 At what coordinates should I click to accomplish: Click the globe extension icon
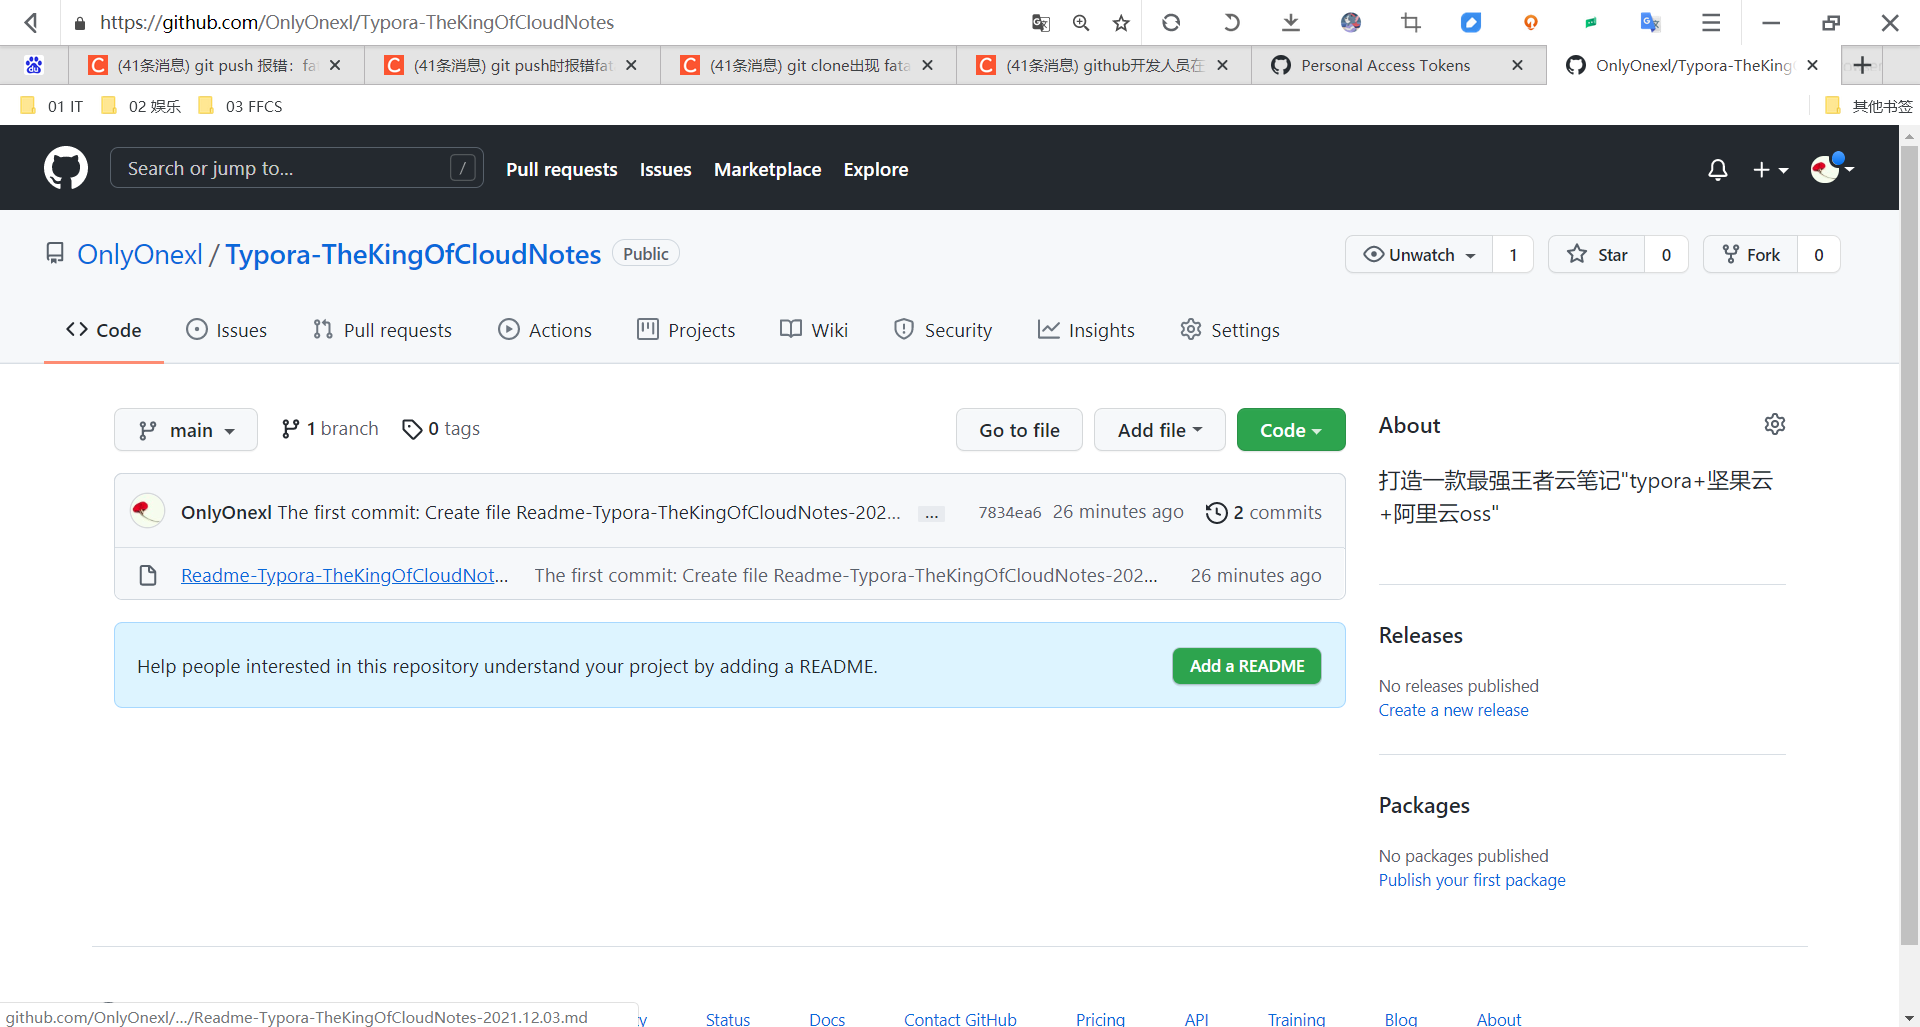click(1351, 22)
